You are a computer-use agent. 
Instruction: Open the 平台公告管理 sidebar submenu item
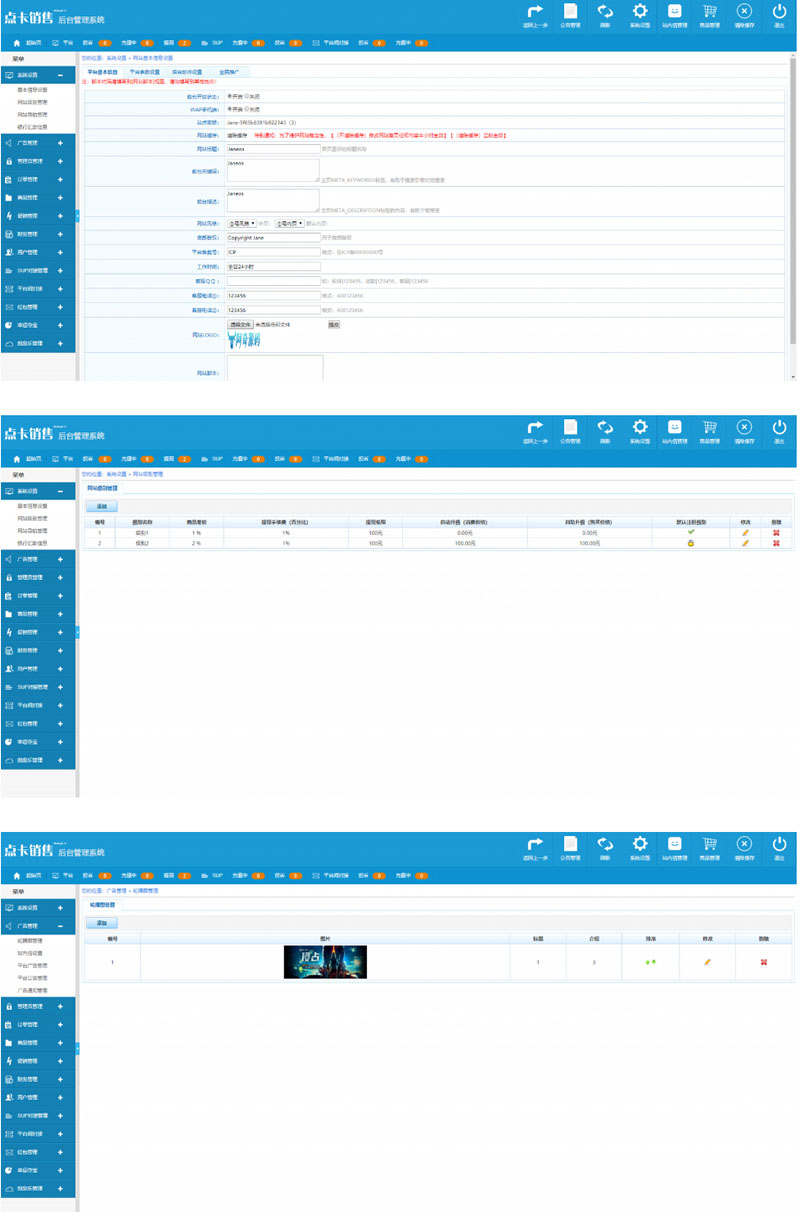34,977
